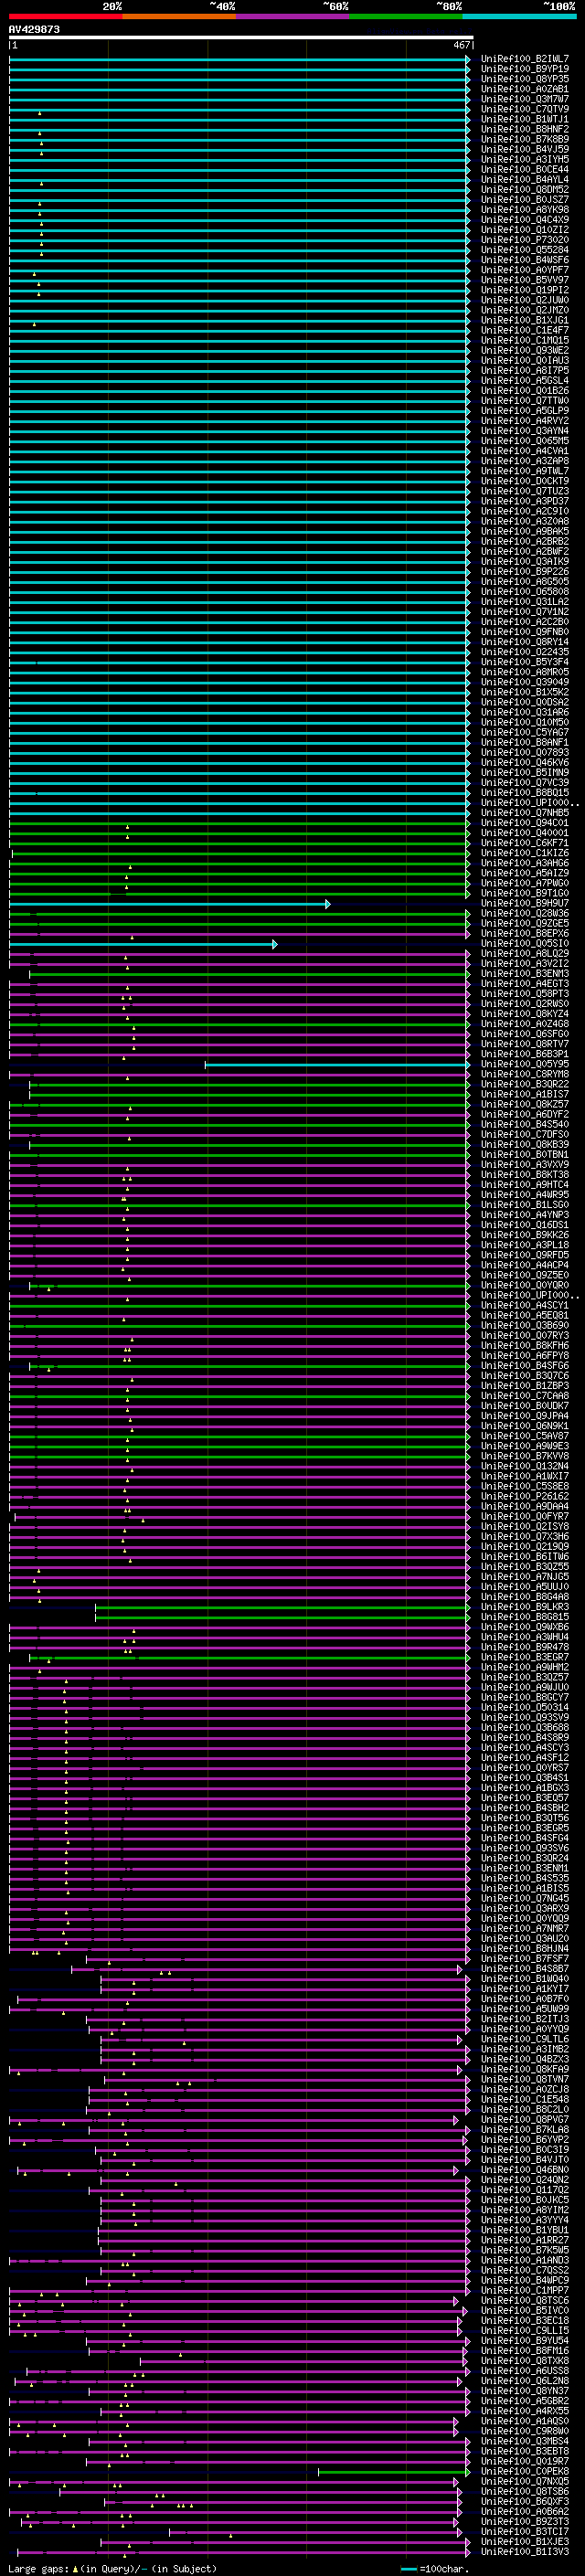Select the UniRef100_Q05Y95 label
The image size is (585, 2576).
(525, 1065)
